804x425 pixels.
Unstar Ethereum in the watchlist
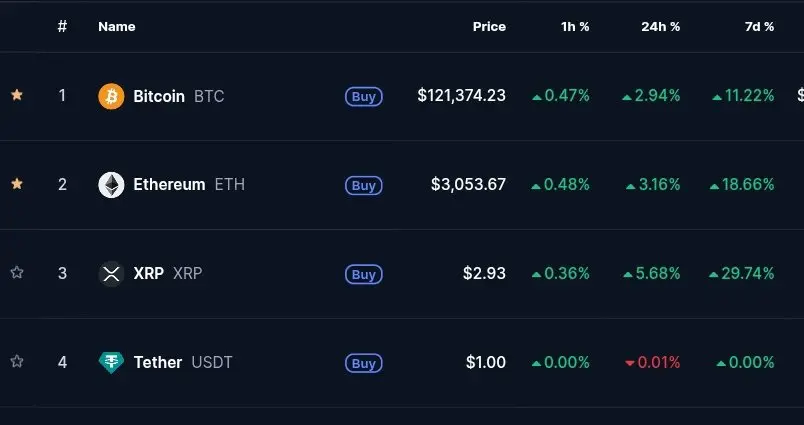(17, 184)
